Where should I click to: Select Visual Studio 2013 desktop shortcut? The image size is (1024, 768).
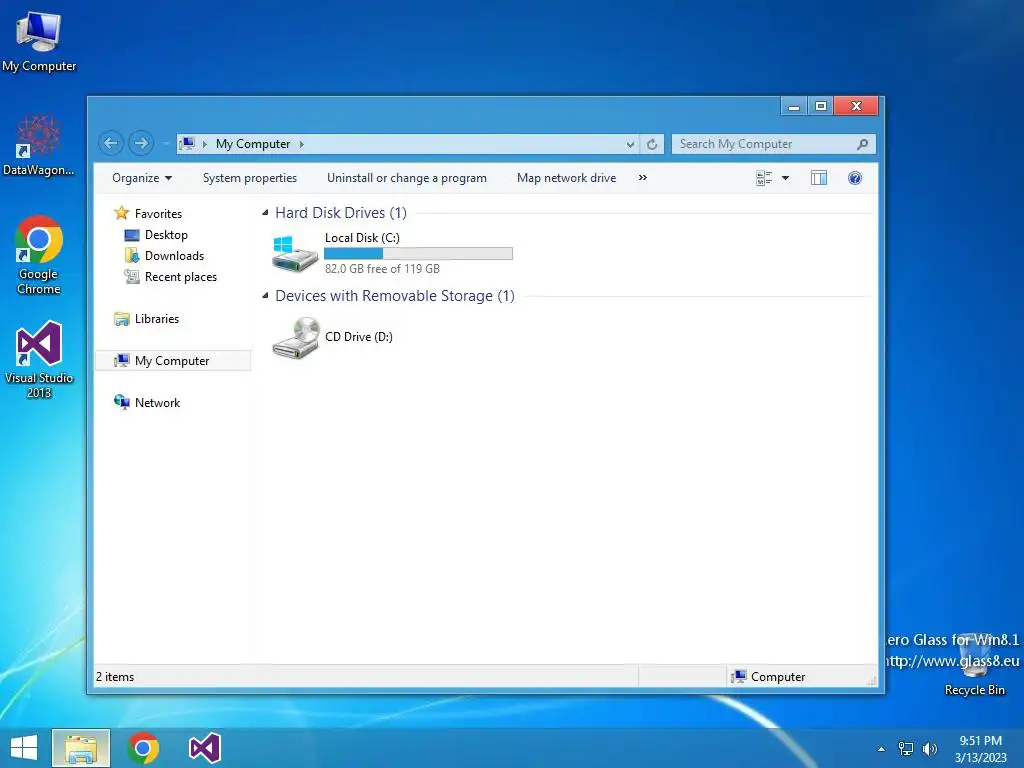[39, 359]
